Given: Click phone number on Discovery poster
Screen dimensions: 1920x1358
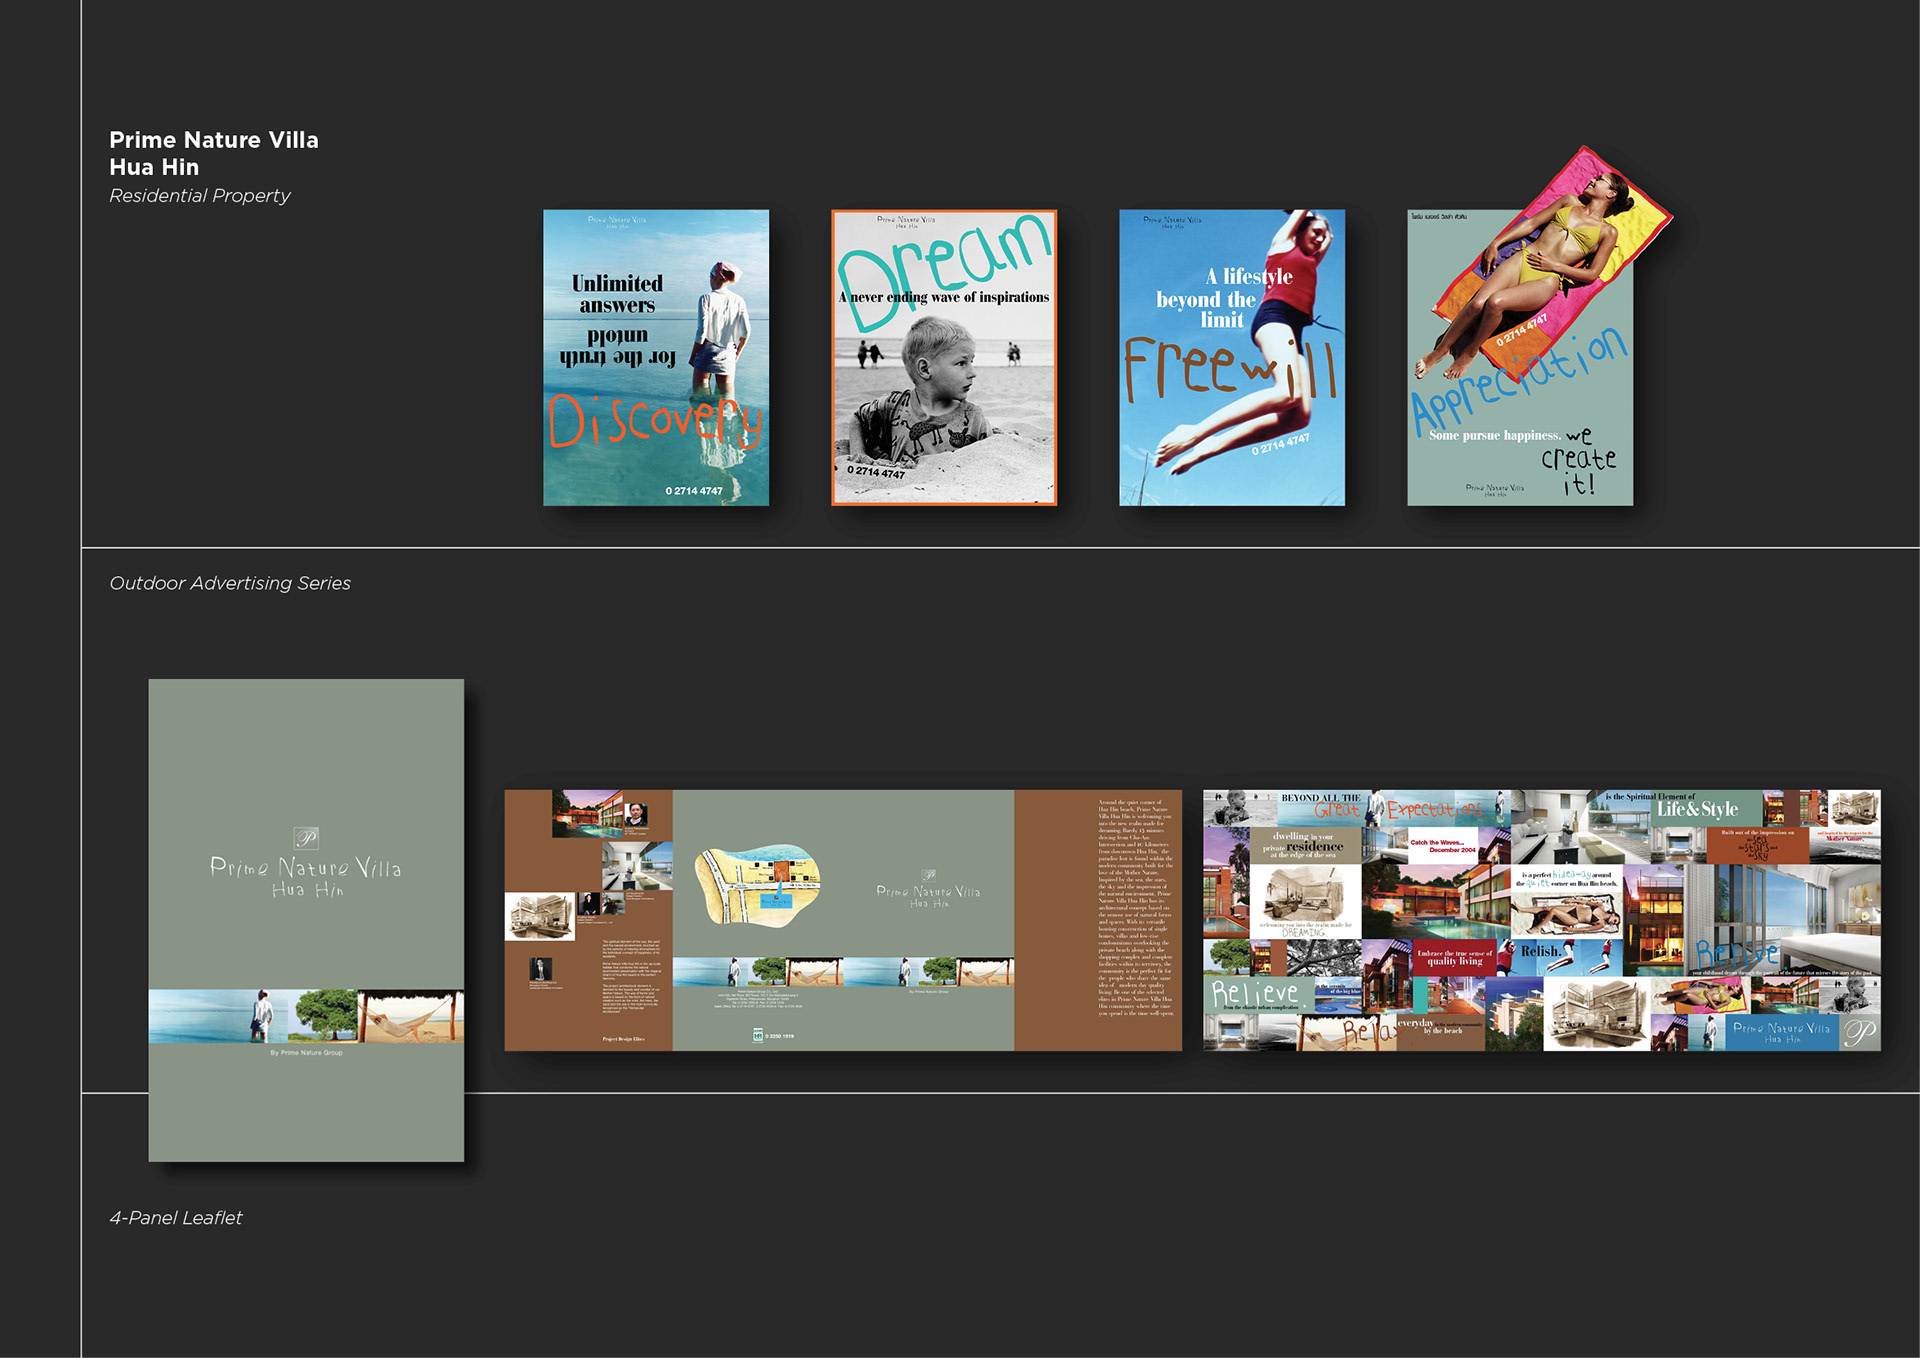Looking at the screenshot, I should tap(694, 491).
